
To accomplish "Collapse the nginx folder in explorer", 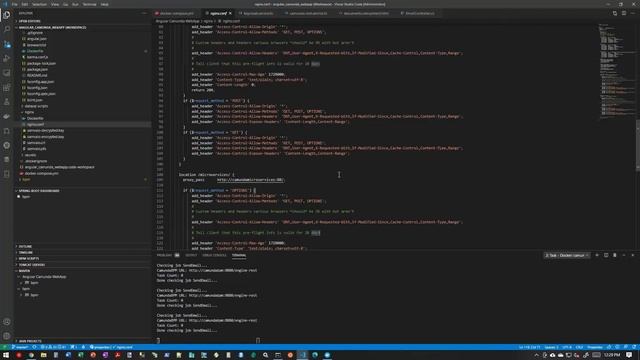I will click(29, 112).
